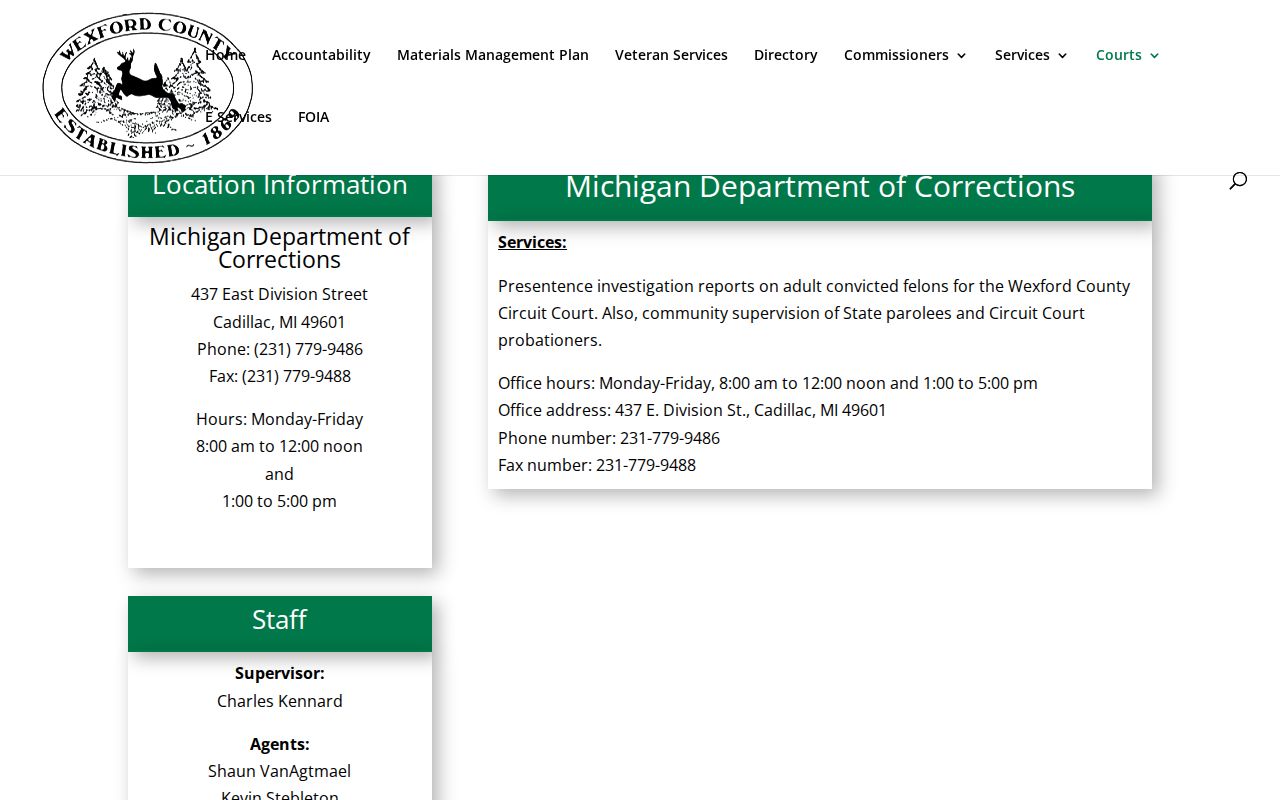
Task: Click 'Phone number: 231-779-9486' line
Action: (x=609, y=438)
